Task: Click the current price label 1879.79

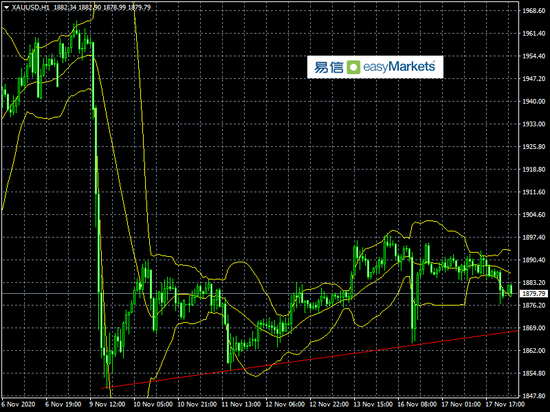Action: coord(533,293)
